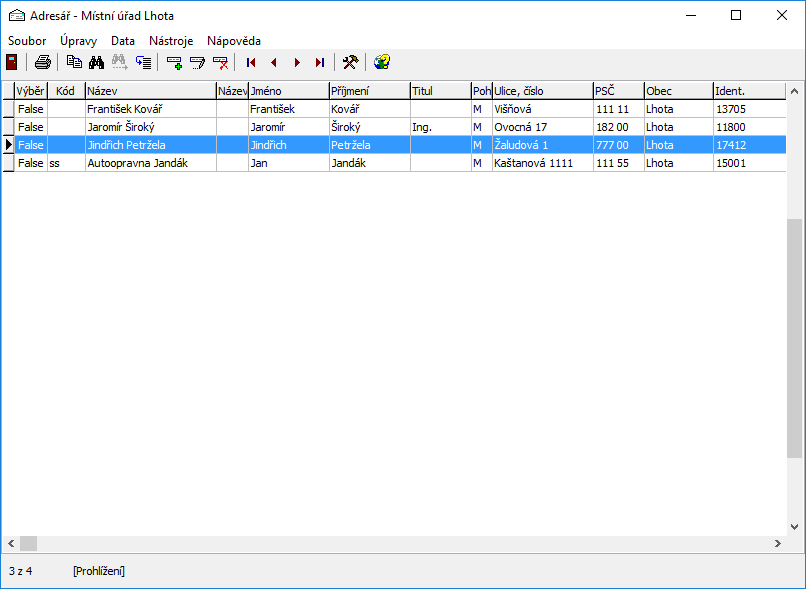Open search with the binoculars icon
This screenshot has width=806, height=589.
pos(96,62)
